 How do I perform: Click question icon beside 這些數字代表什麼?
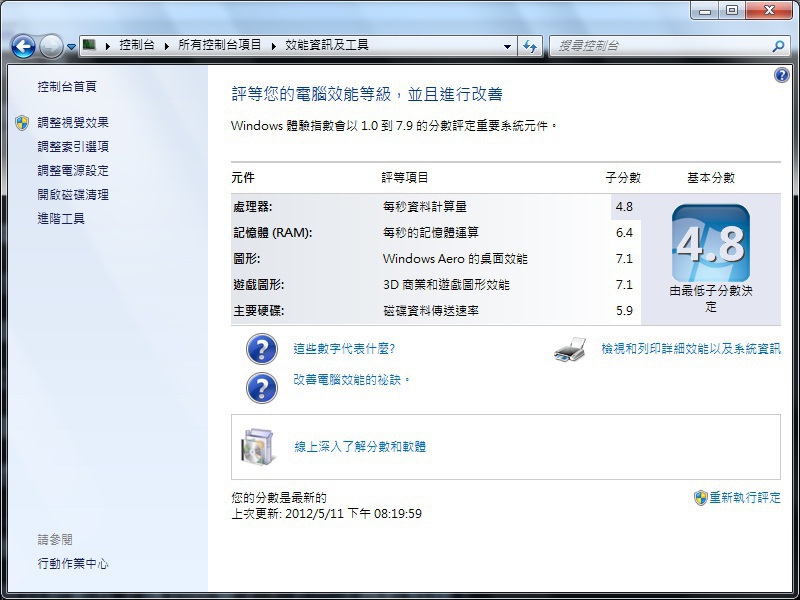click(262, 349)
